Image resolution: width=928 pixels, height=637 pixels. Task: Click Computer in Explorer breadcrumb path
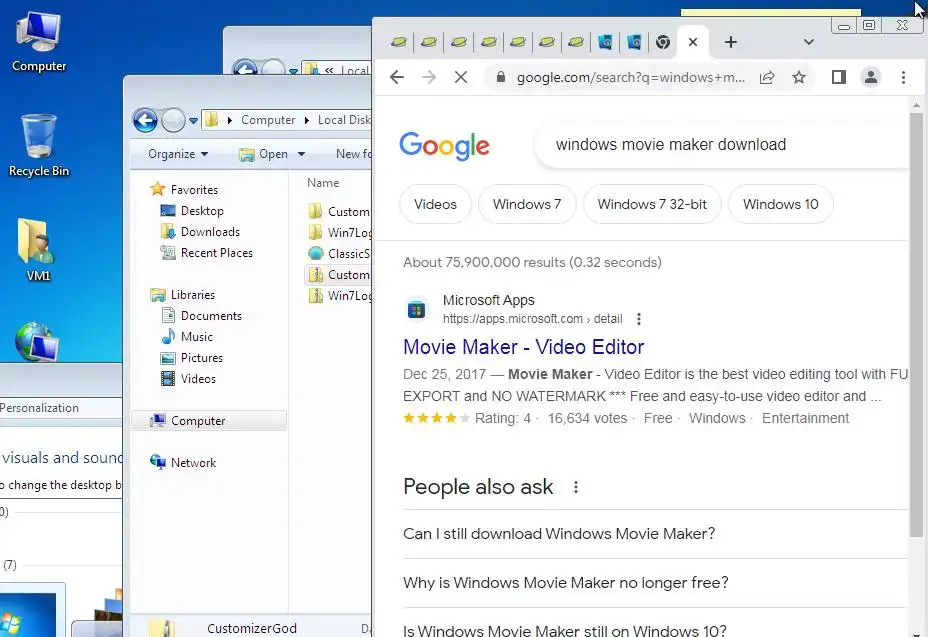point(268,120)
